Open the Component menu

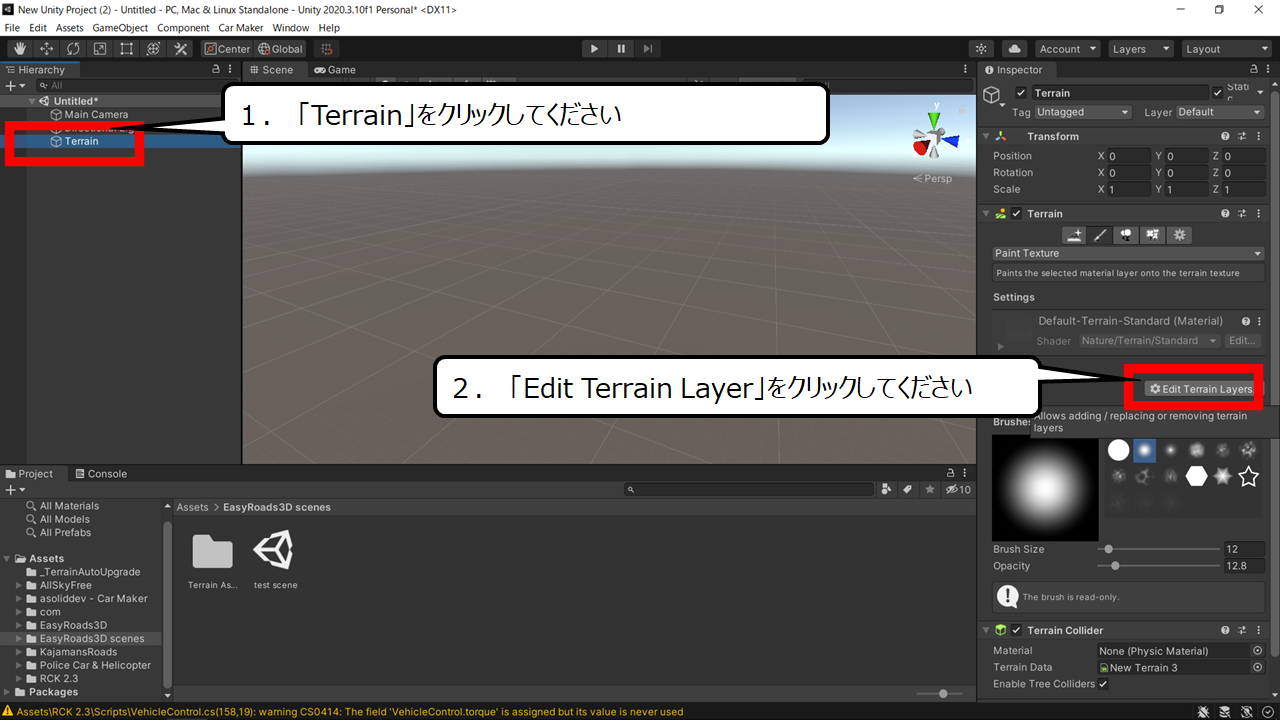click(183, 28)
